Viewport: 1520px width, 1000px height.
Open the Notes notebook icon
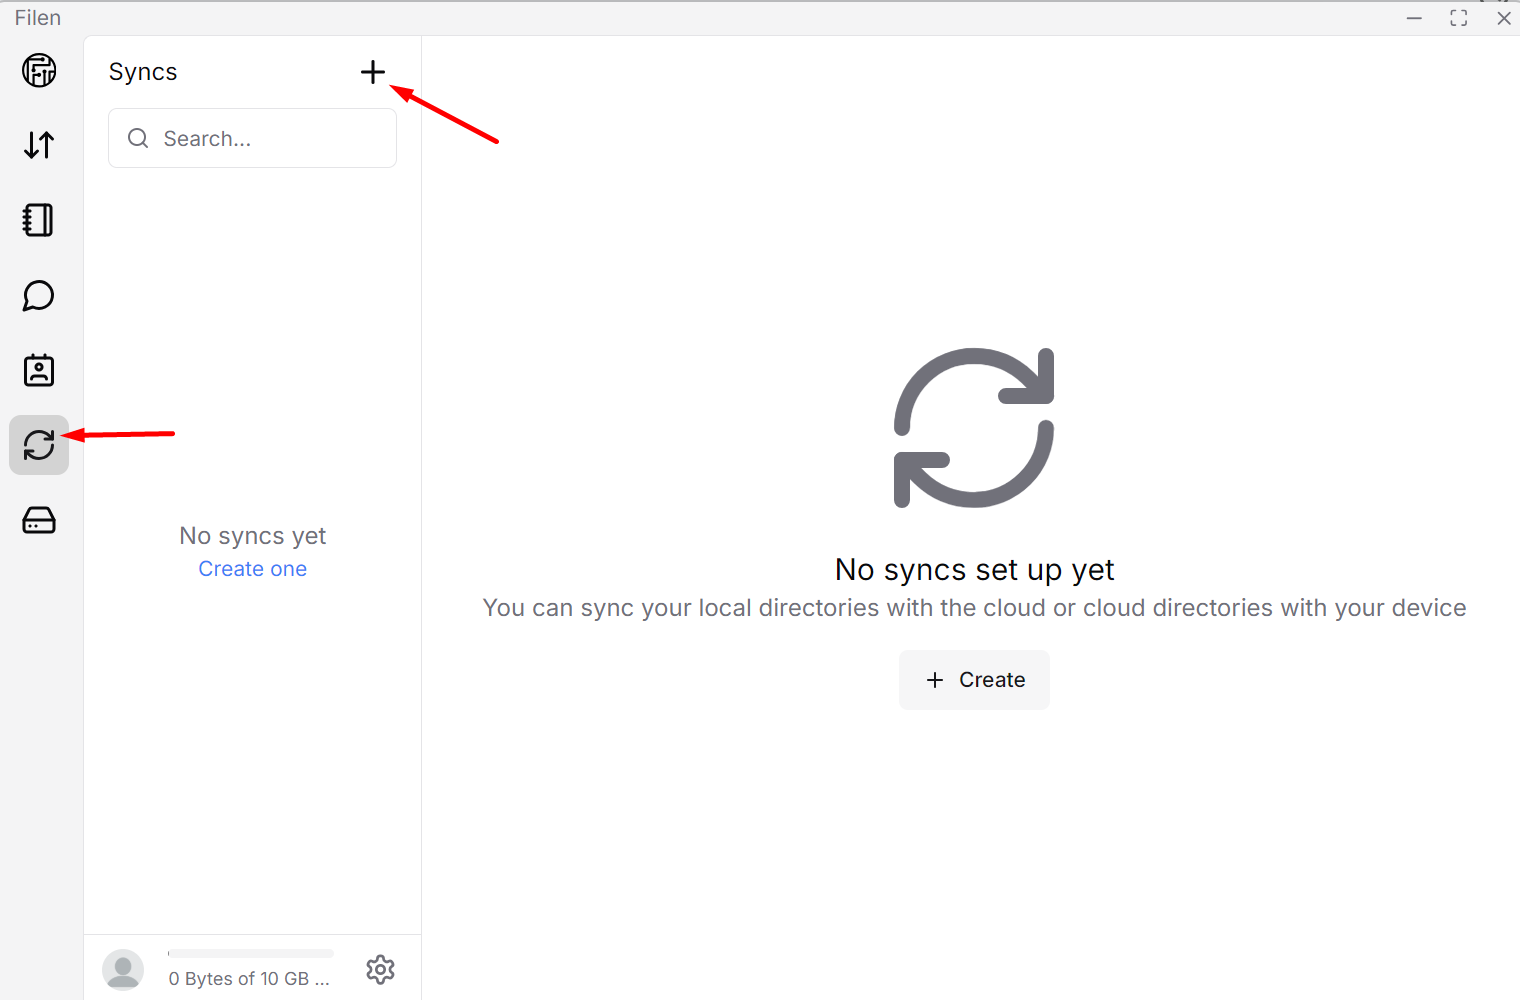[39, 220]
